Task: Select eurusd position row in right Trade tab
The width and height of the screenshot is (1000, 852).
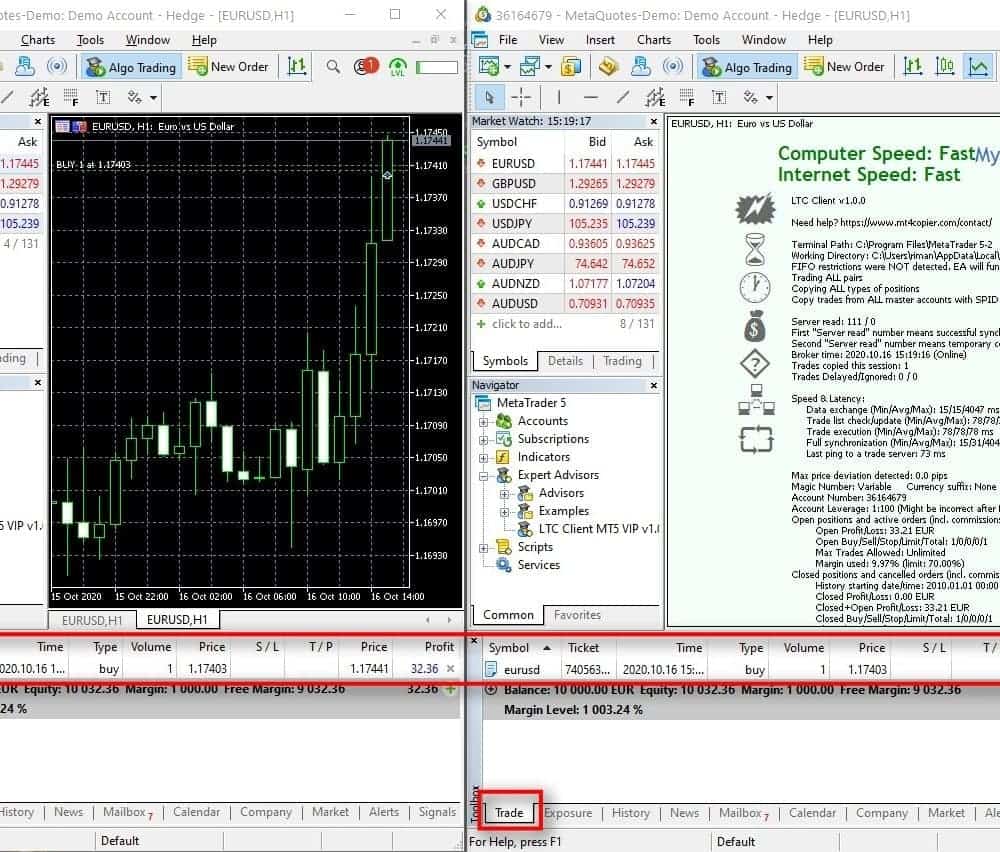Action: point(741,670)
